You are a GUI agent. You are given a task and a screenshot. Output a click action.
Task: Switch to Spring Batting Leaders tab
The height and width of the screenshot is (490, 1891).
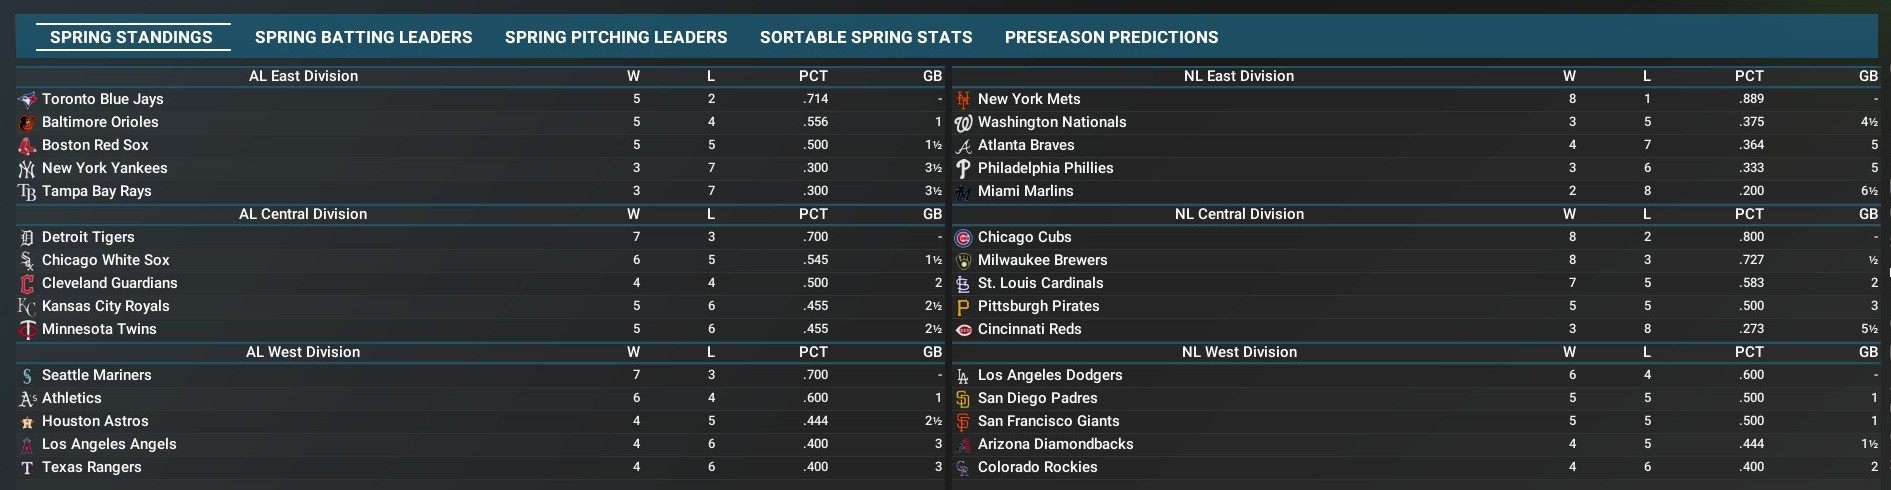click(x=363, y=37)
